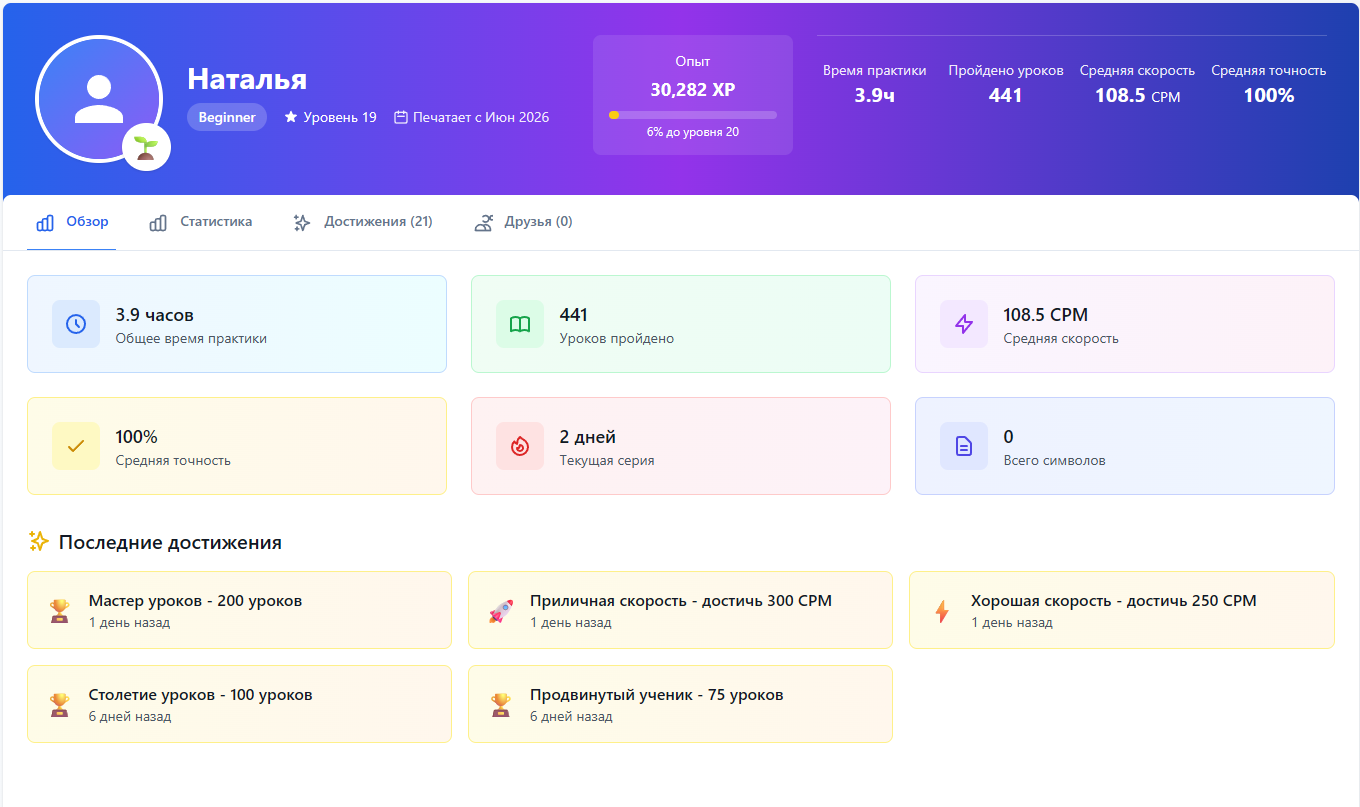
Task: Click the Beginner badge
Action: click(x=227, y=117)
